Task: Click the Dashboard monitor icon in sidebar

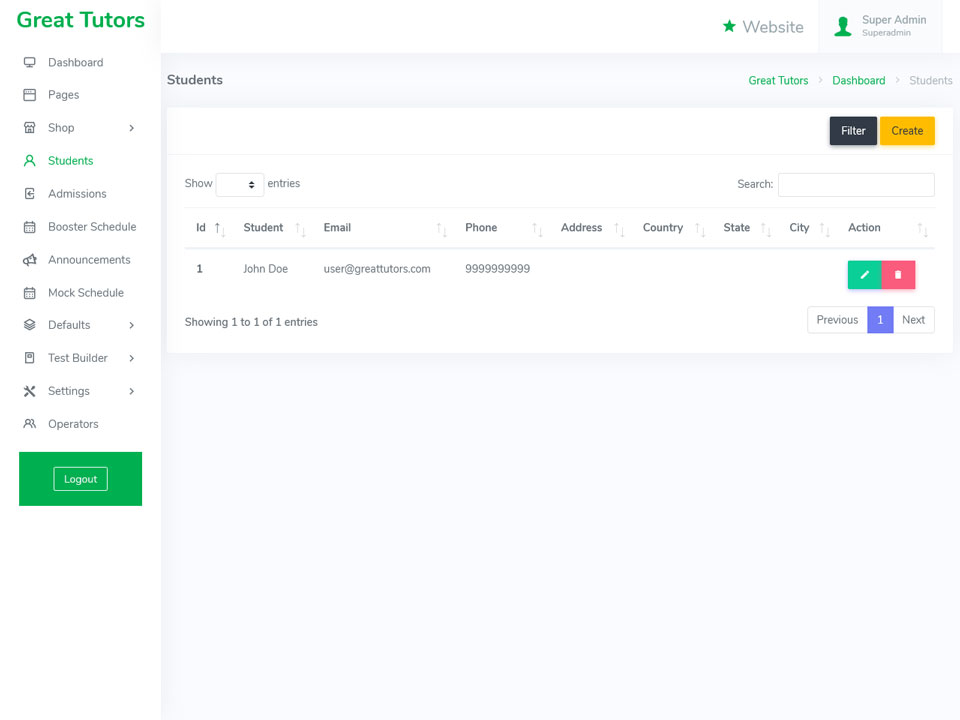Action: (x=29, y=62)
